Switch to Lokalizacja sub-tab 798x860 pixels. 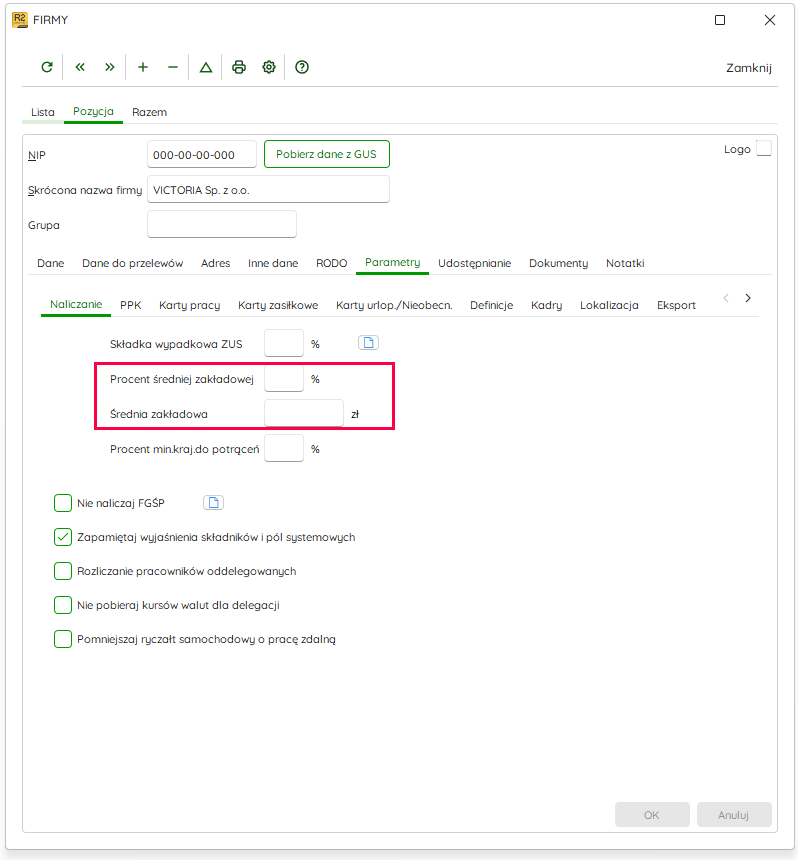pos(609,305)
